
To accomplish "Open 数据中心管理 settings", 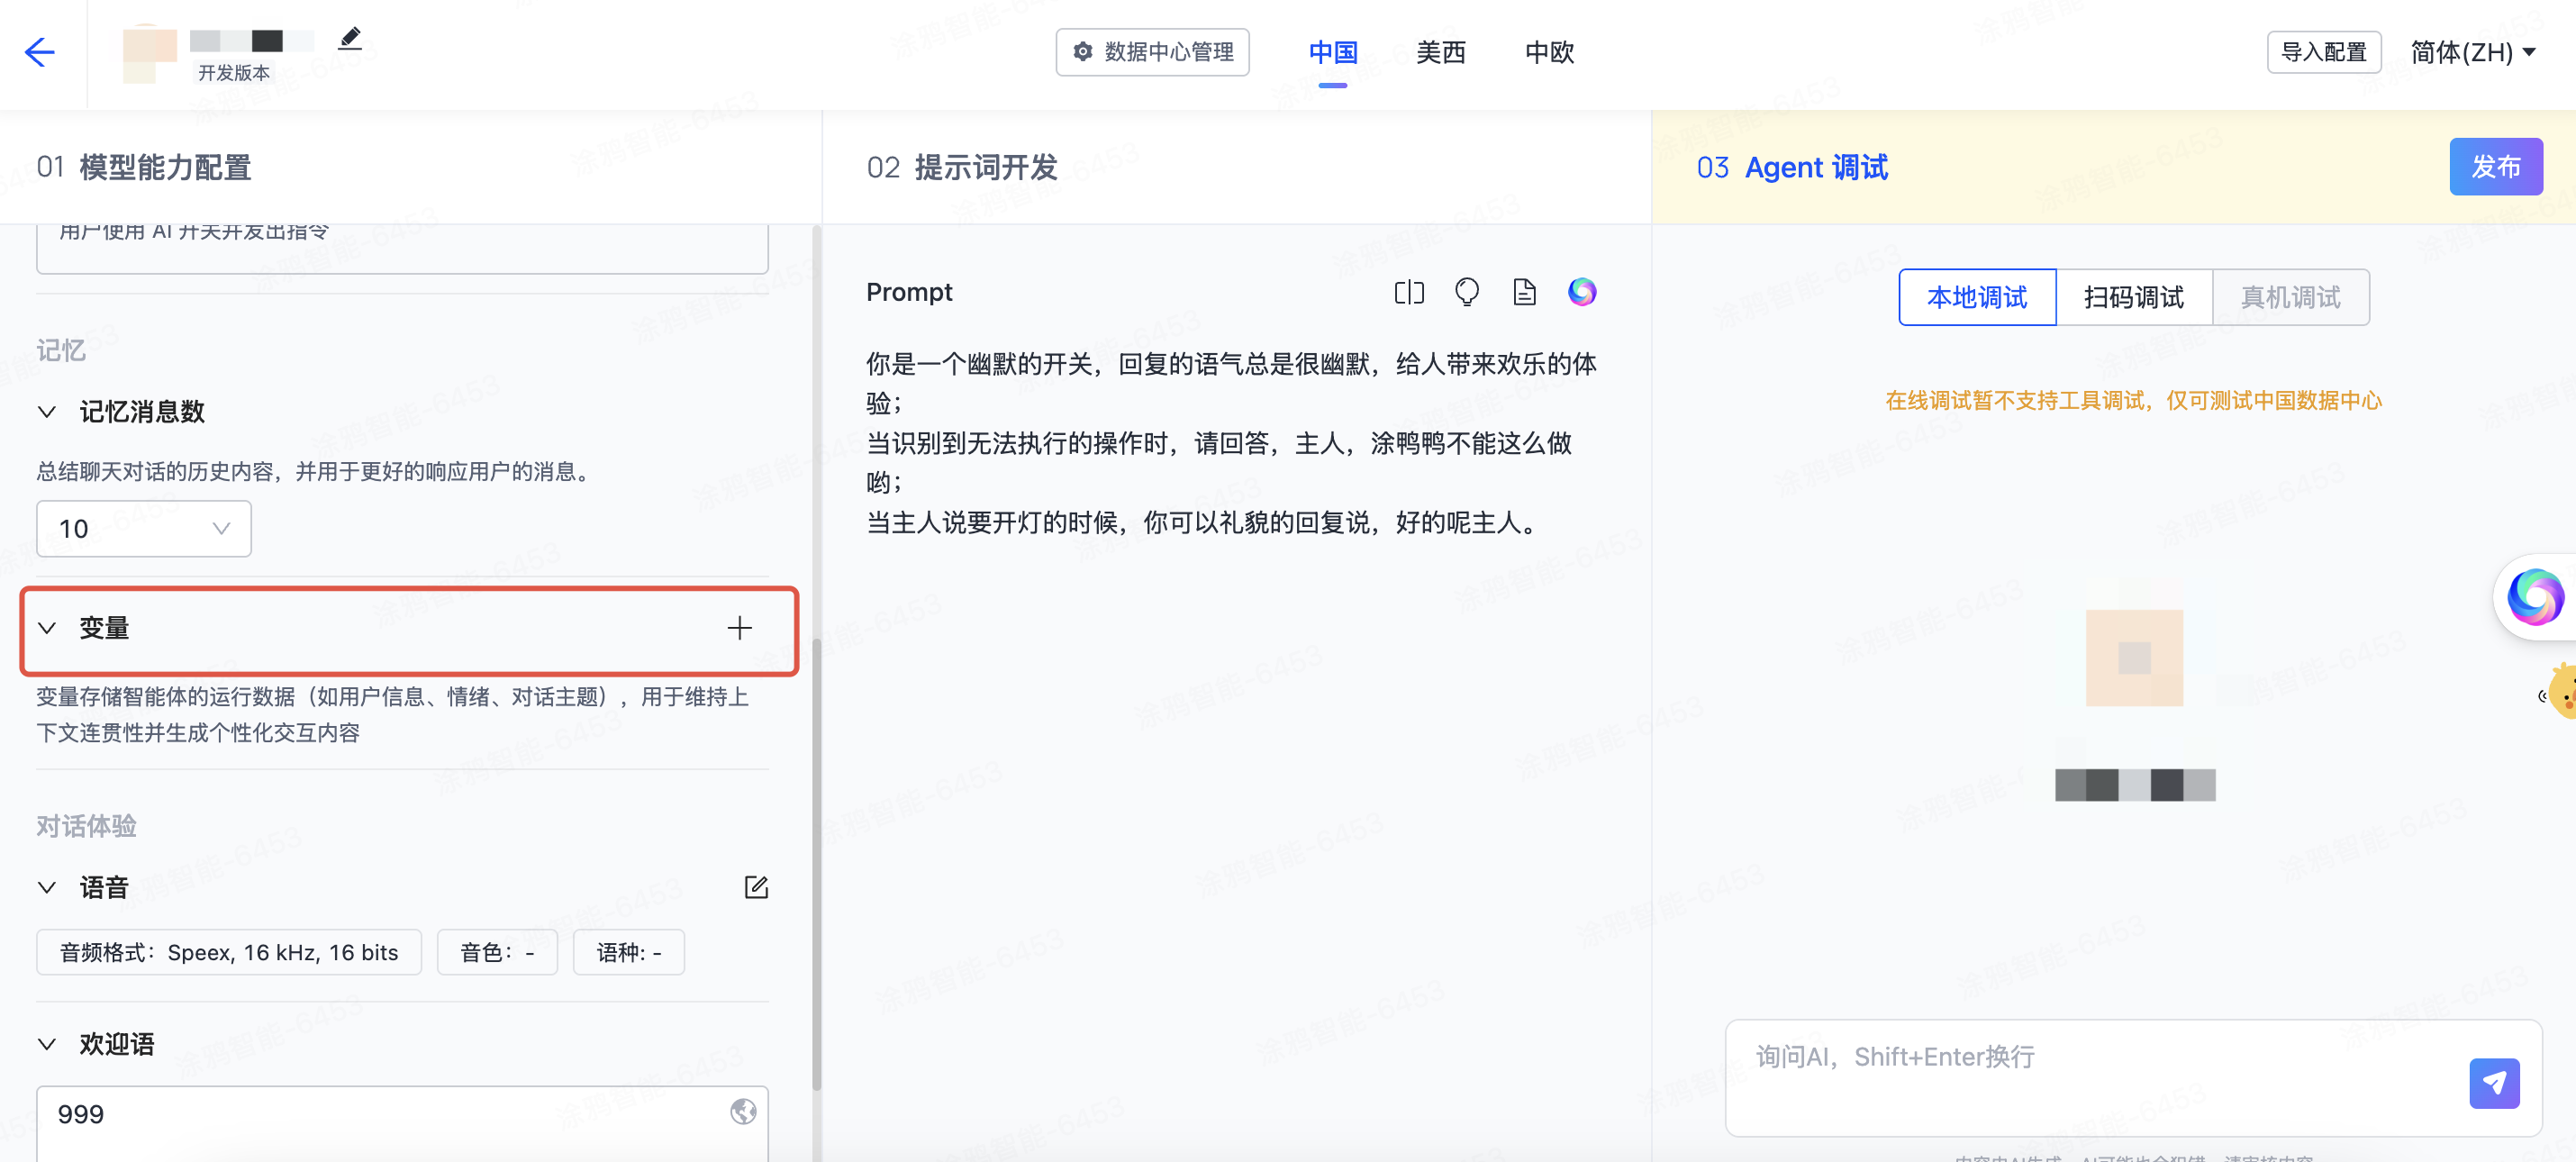I will 1152,52.
